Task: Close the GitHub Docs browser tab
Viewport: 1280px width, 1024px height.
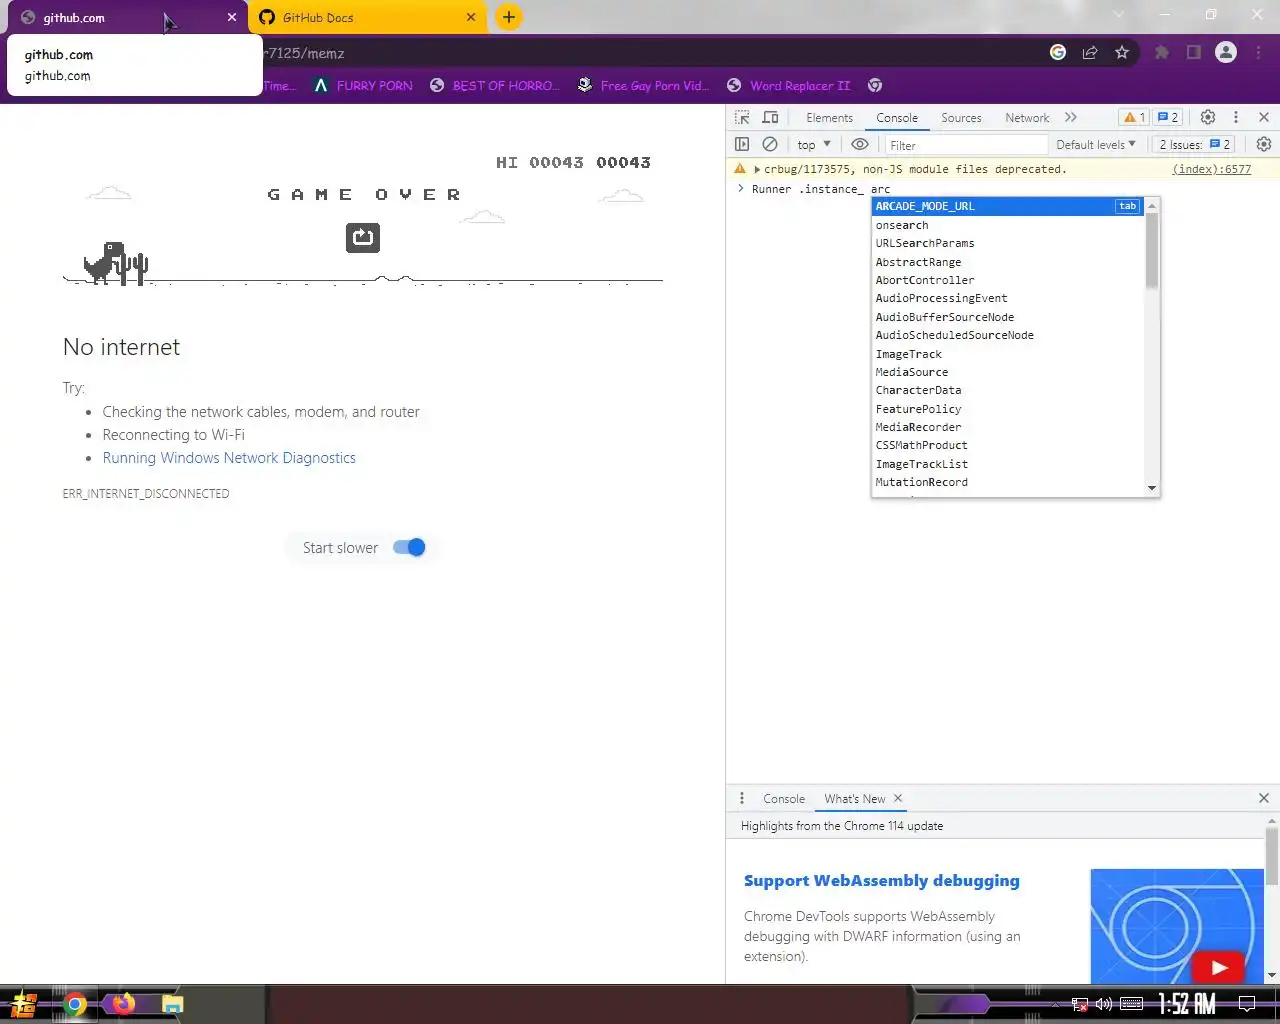Action: pos(471,17)
